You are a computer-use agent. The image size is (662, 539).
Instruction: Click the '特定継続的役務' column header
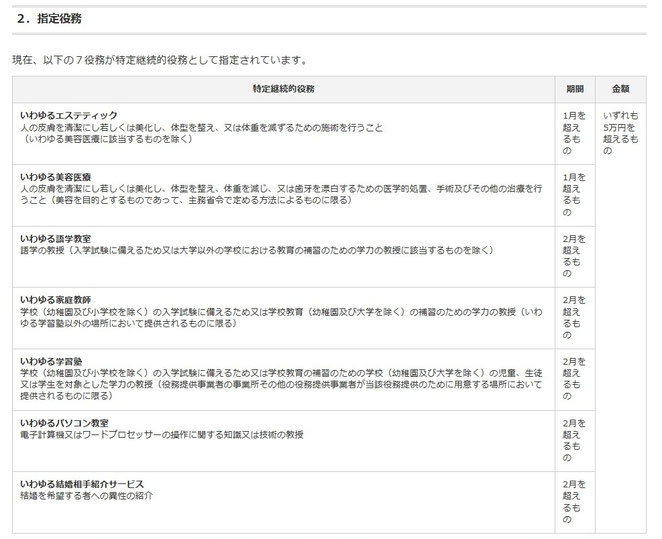pos(283,89)
